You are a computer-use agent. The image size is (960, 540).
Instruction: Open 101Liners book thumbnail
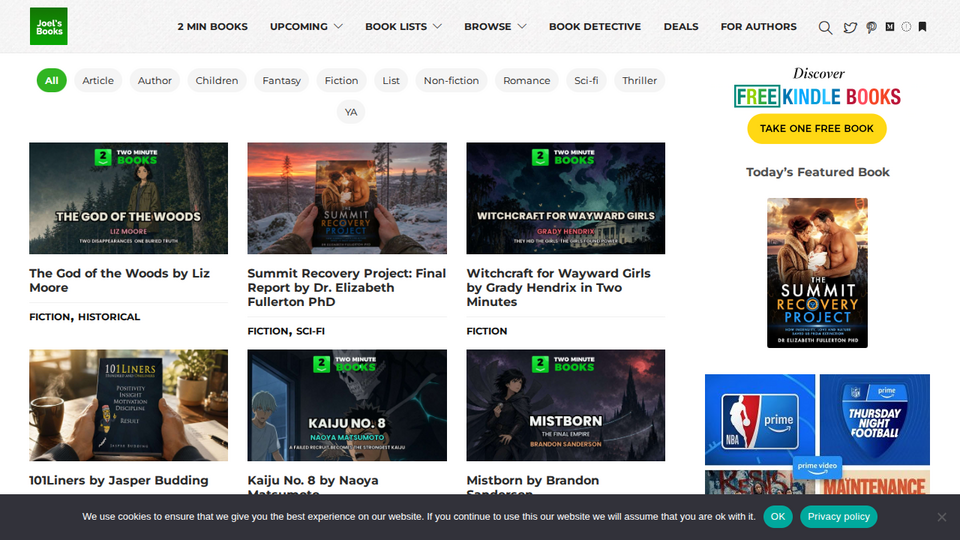[x=129, y=405]
